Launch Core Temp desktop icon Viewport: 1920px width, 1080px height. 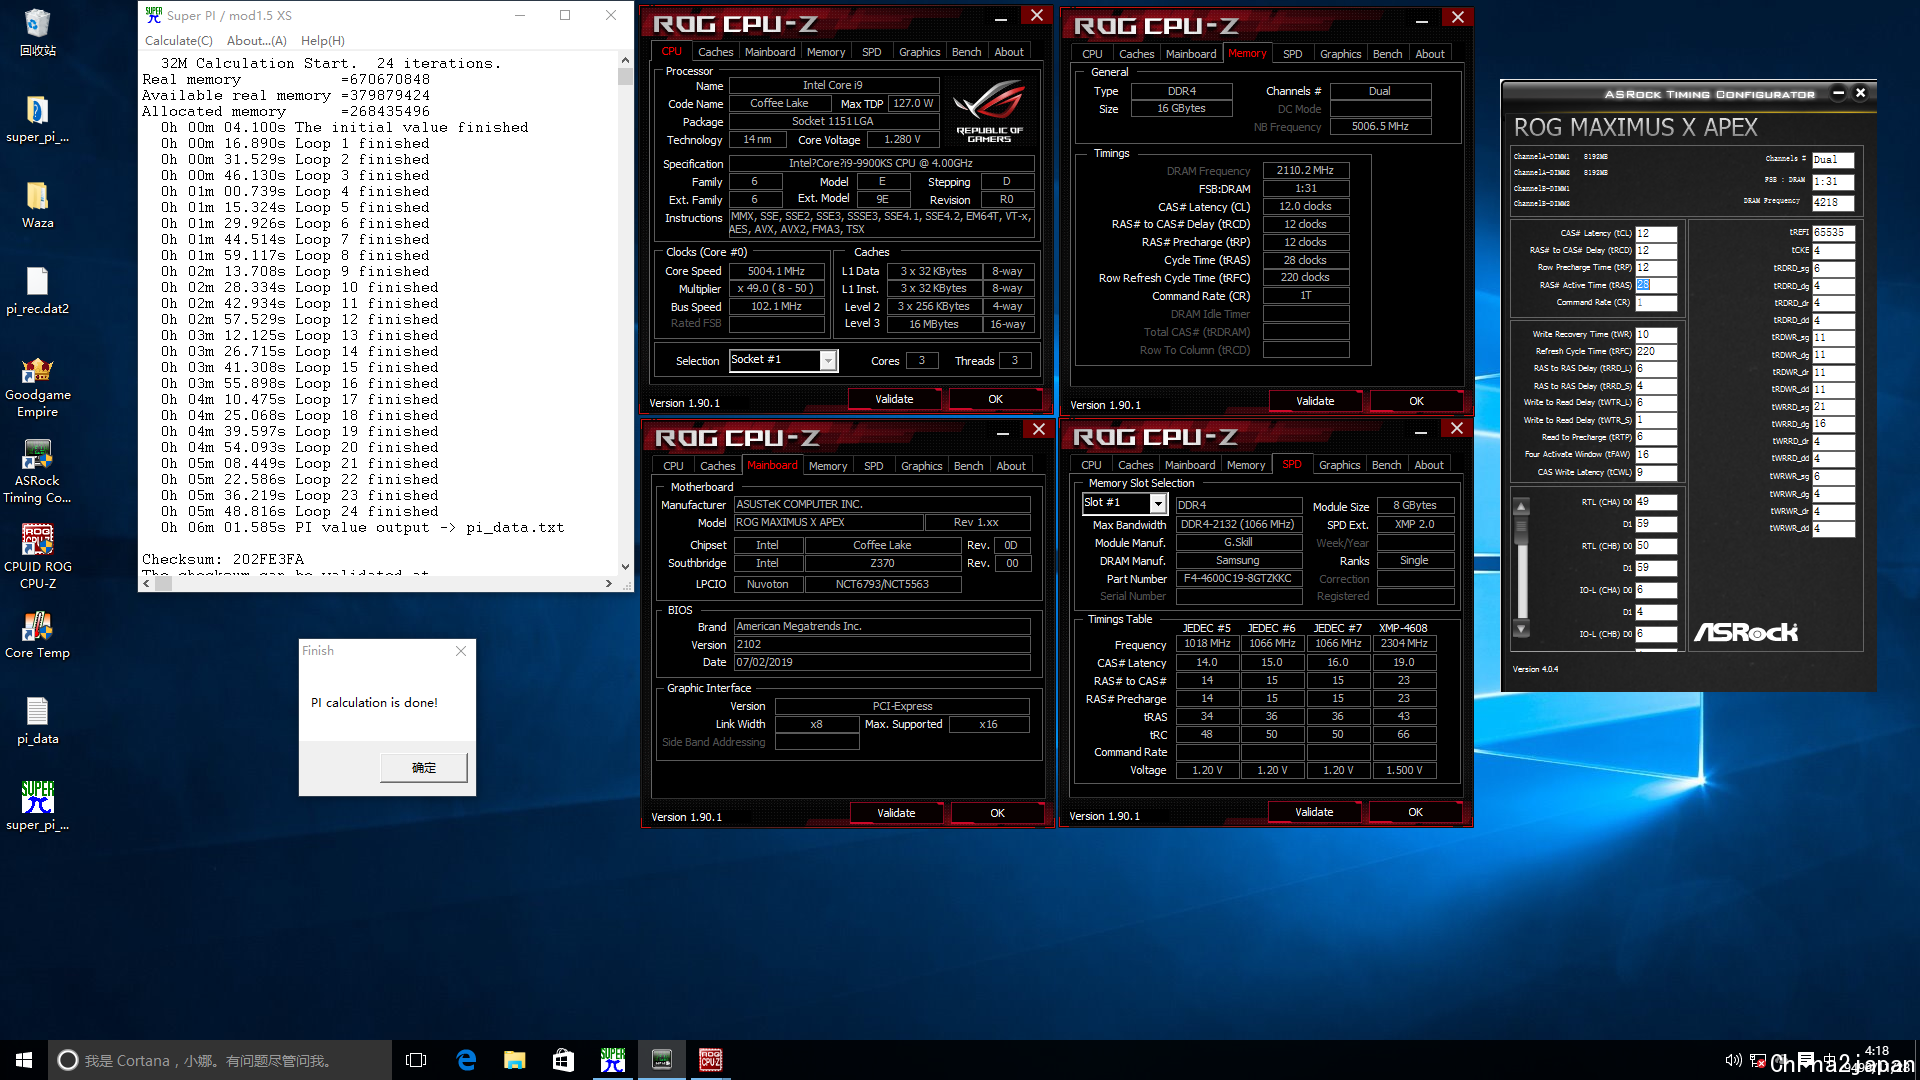pos(37,635)
